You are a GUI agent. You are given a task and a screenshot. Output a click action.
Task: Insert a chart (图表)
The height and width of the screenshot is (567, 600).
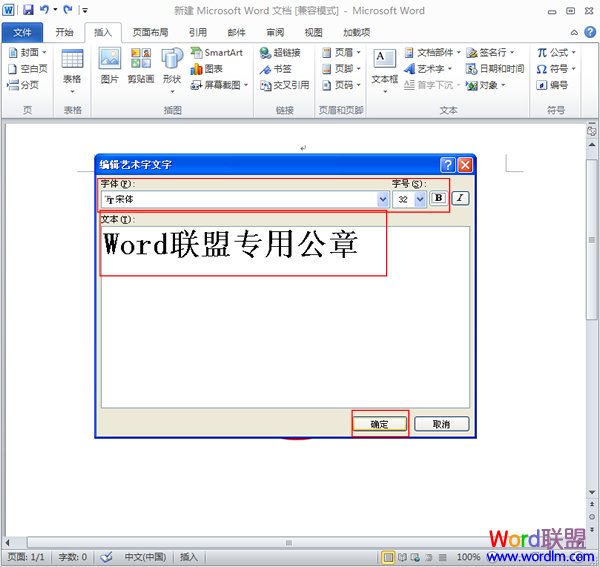tap(207, 69)
